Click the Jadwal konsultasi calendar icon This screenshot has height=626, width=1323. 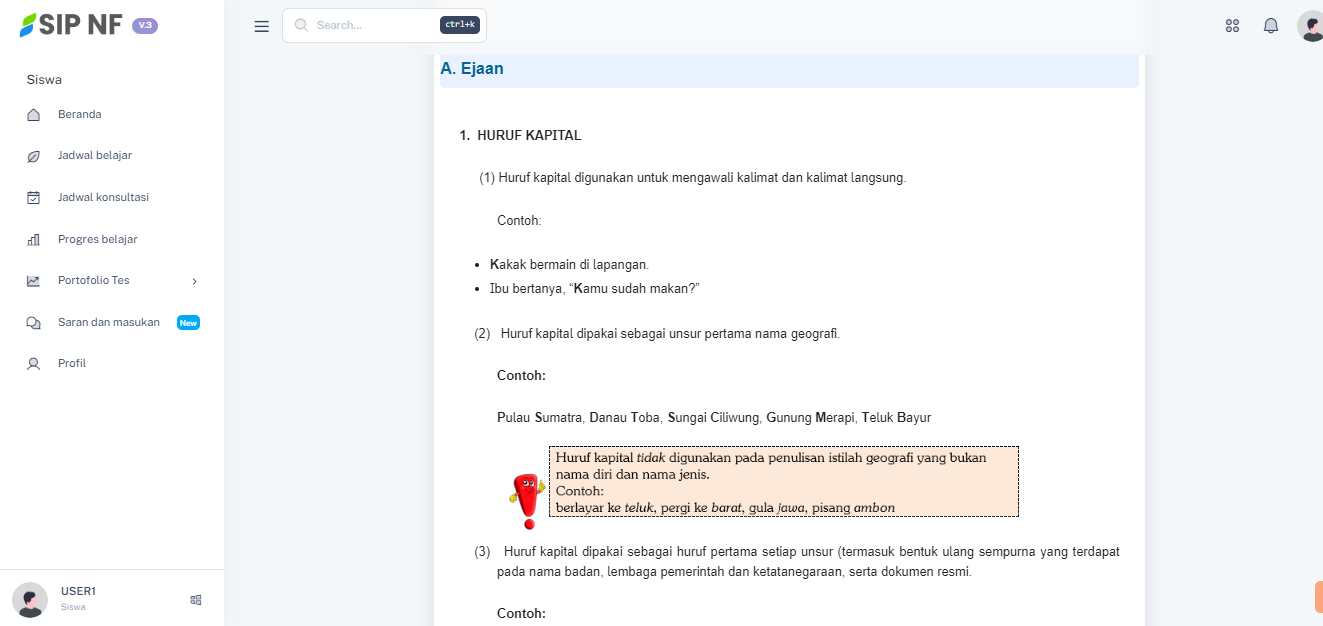tap(34, 198)
